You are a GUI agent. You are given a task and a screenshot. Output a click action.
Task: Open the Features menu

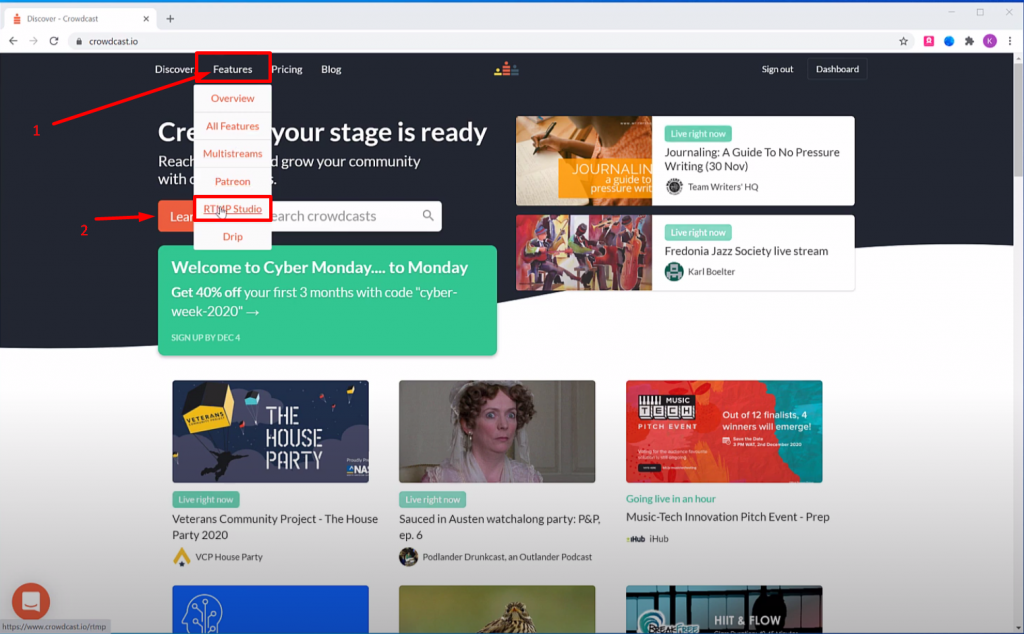232,69
